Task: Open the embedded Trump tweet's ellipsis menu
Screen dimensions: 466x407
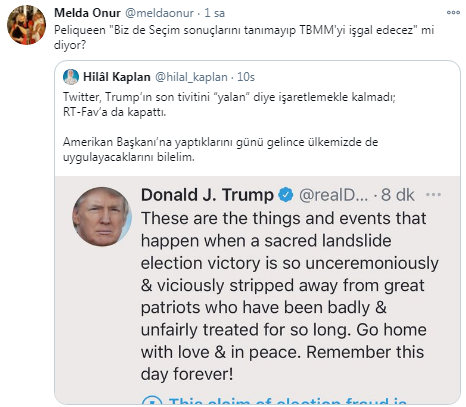Action: tap(433, 194)
